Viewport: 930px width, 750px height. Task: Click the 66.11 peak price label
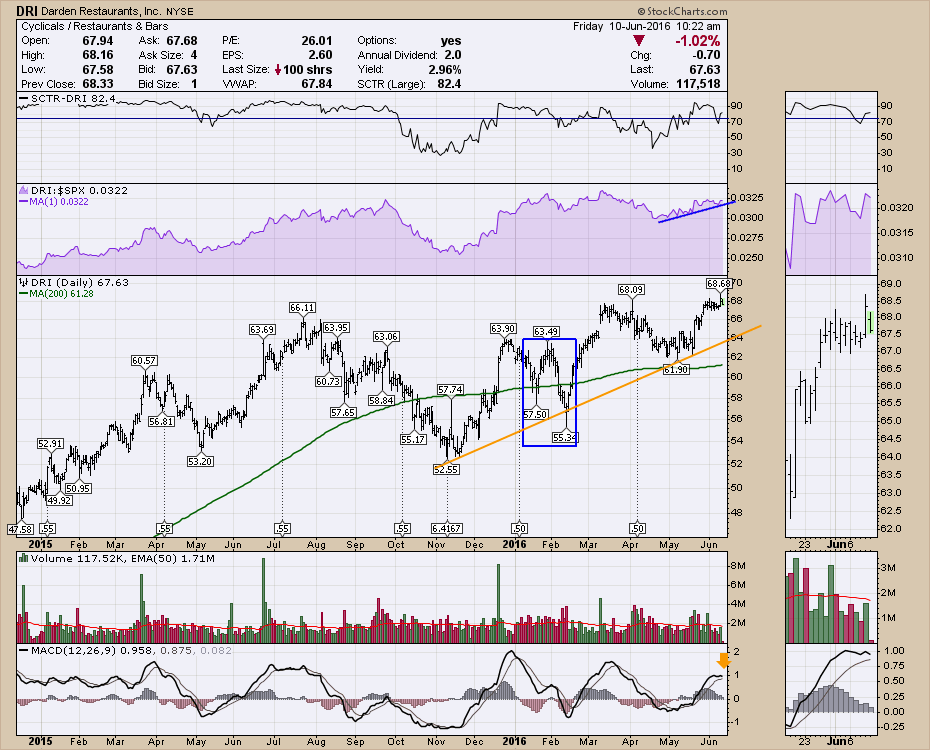click(302, 307)
